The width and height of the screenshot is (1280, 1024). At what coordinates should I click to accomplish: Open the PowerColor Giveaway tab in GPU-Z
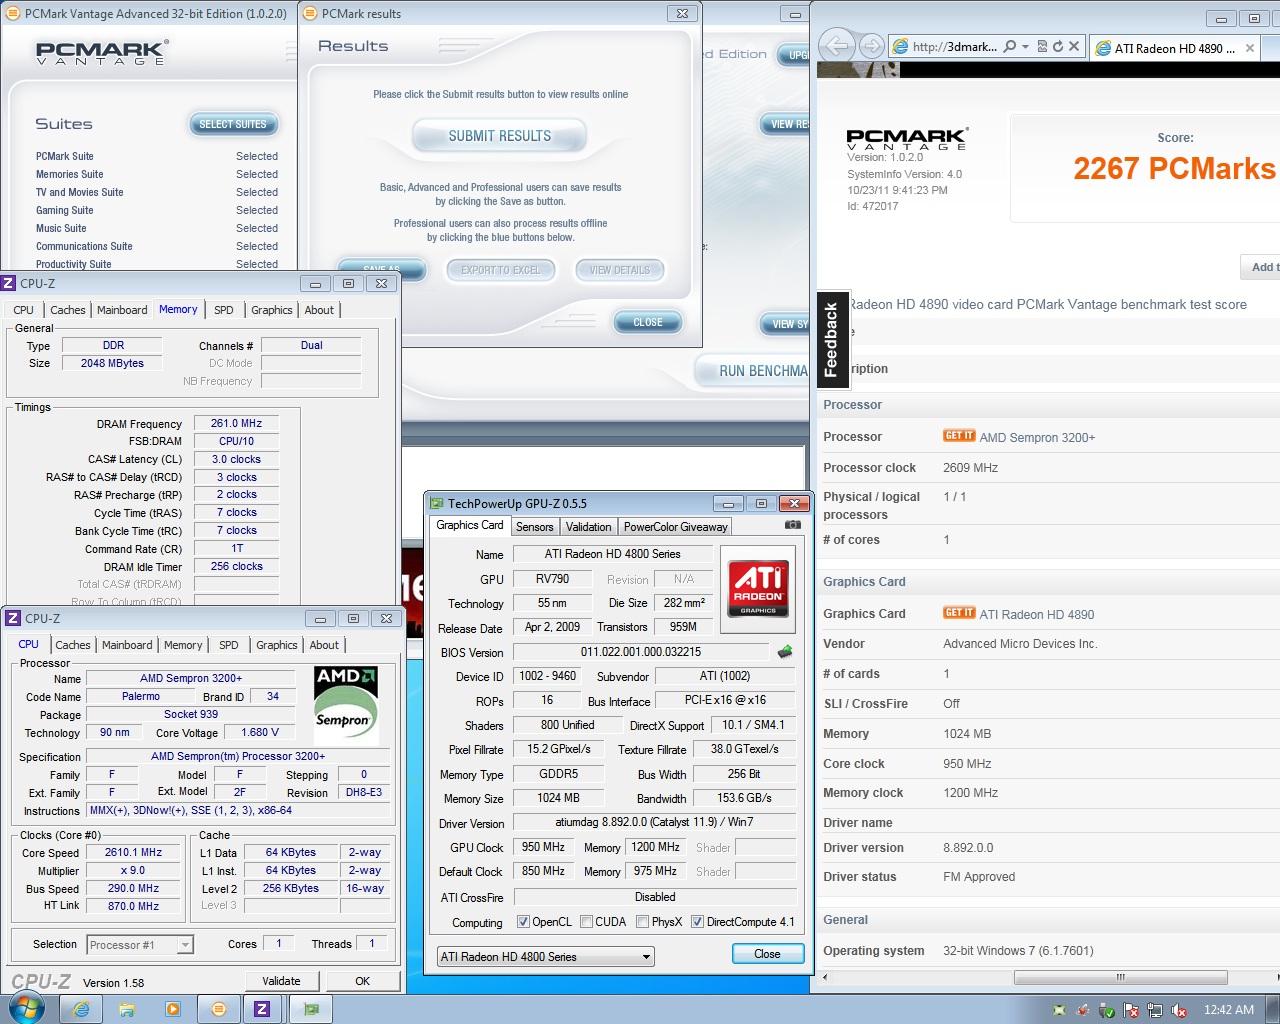click(675, 527)
